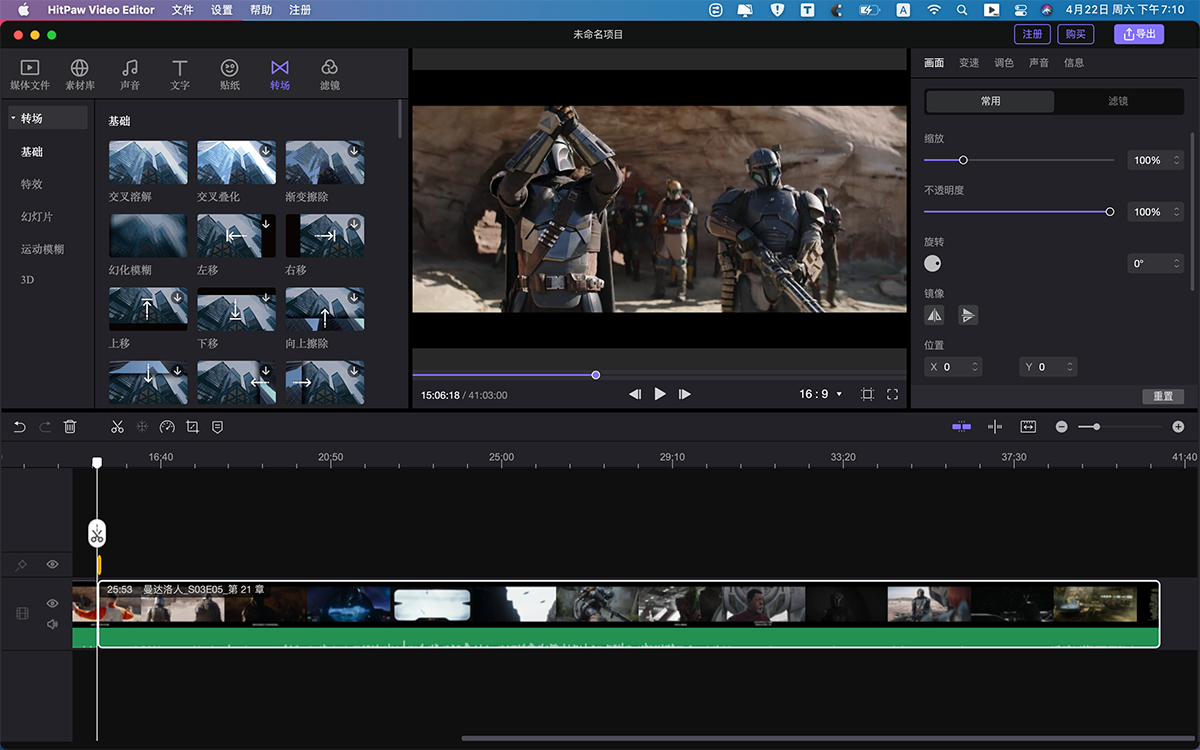Switch to the 声音 properties tab
Viewport: 1200px width, 750px height.
[1039, 62]
